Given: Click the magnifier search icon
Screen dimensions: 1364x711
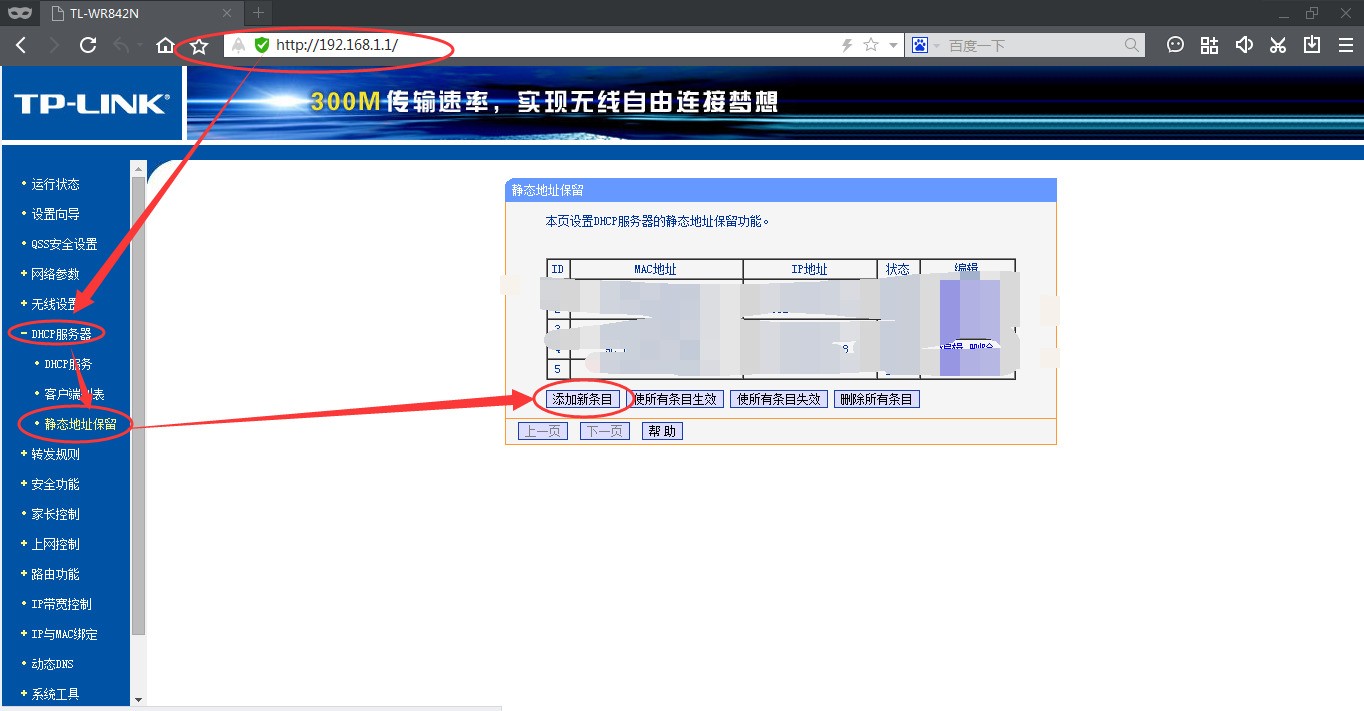Looking at the screenshot, I should pos(1132,45).
